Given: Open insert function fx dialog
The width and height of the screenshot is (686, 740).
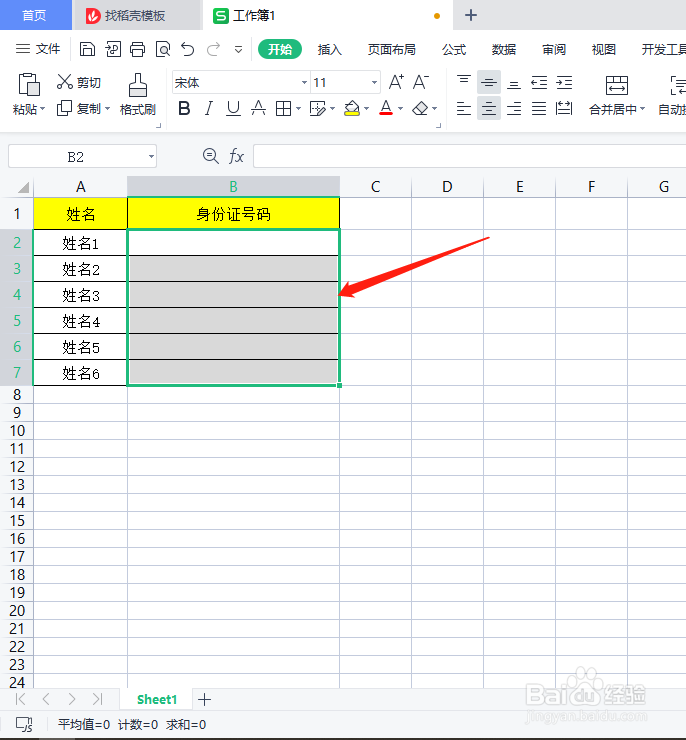Looking at the screenshot, I should tap(236, 156).
